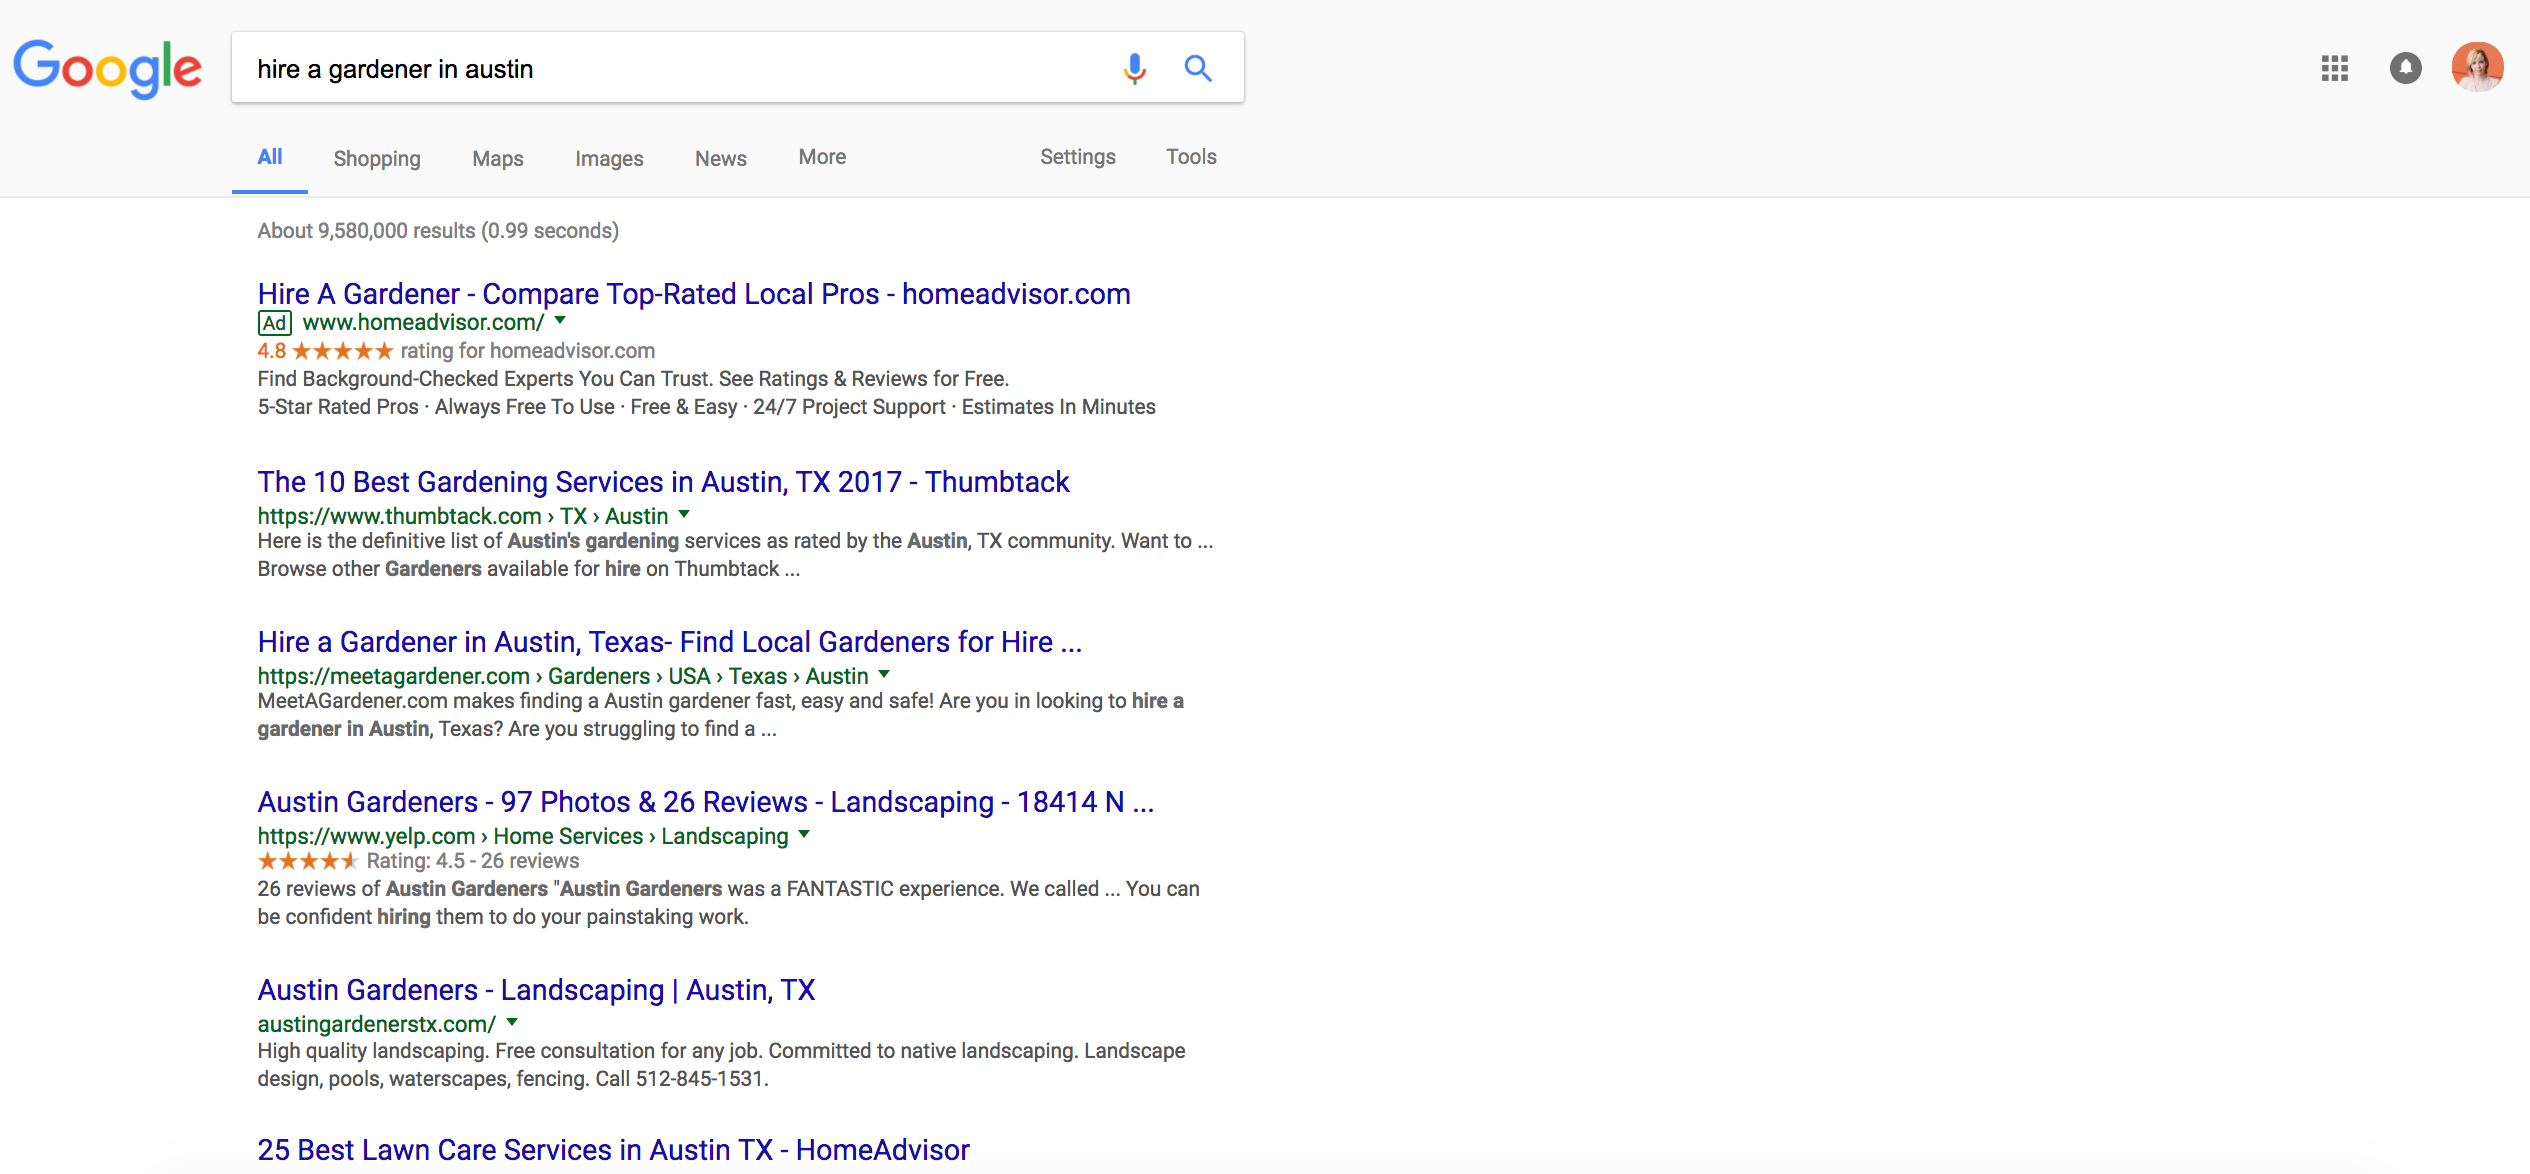
Task: Click the Google logo
Action: (x=108, y=68)
